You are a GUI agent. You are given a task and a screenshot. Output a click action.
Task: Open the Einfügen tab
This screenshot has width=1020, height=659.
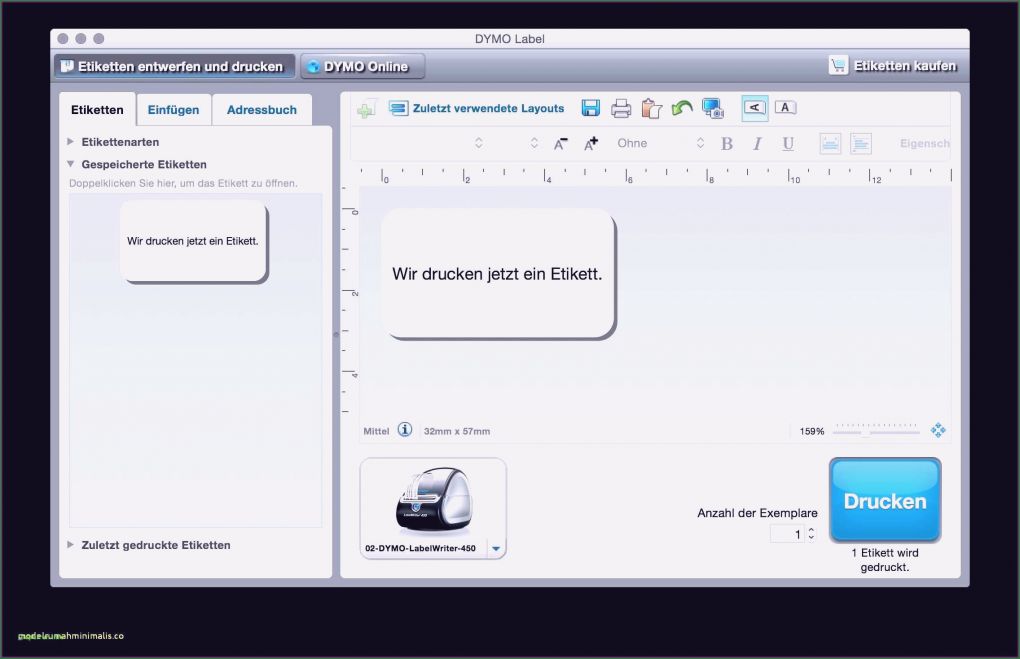coord(174,110)
